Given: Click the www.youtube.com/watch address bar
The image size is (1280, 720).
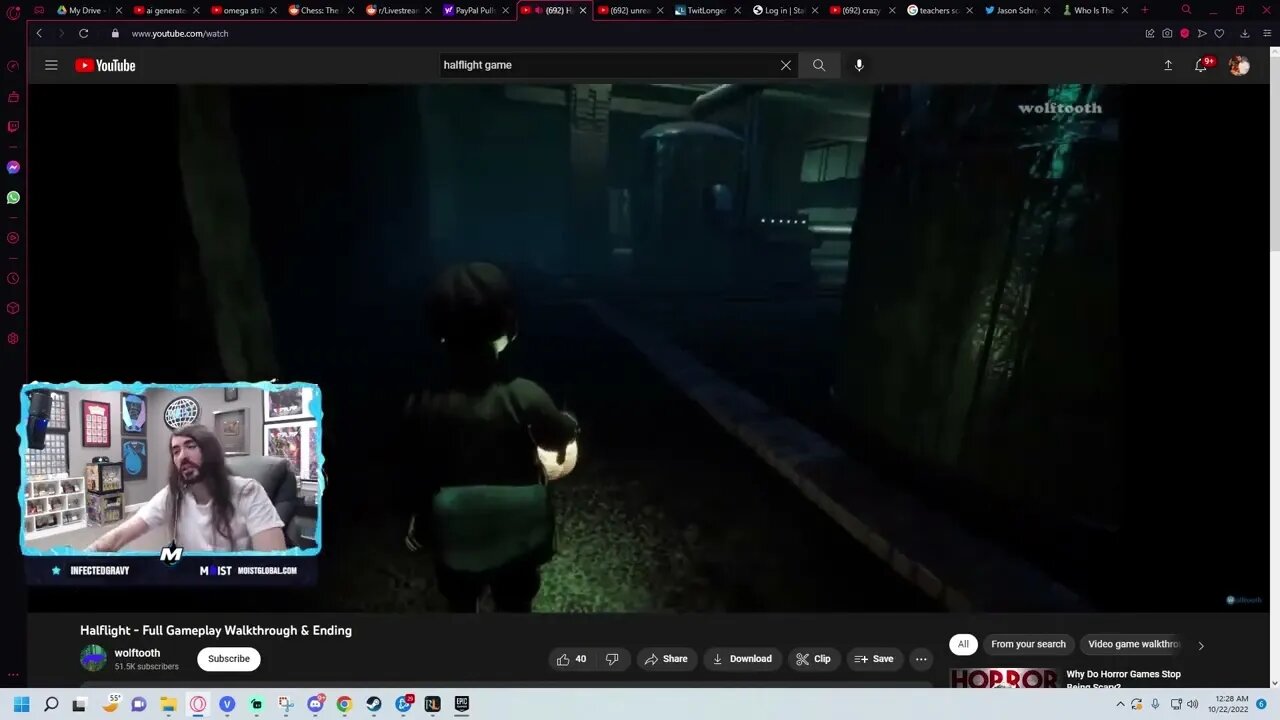Looking at the screenshot, I should [180, 33].
